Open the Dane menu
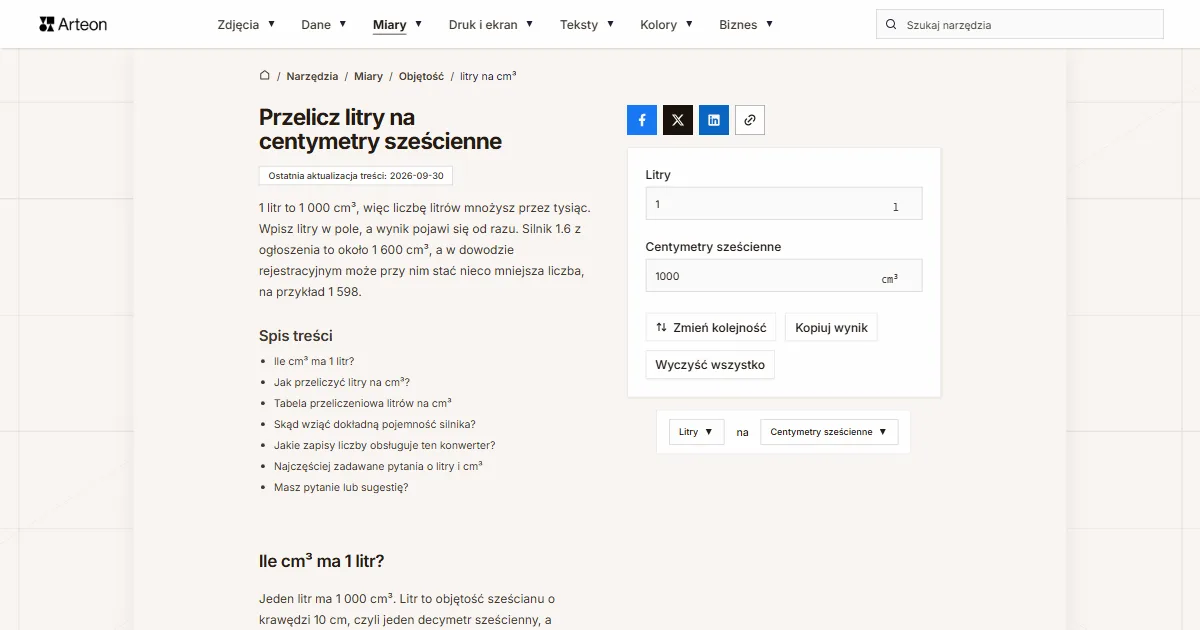 [x=324, y=25]
